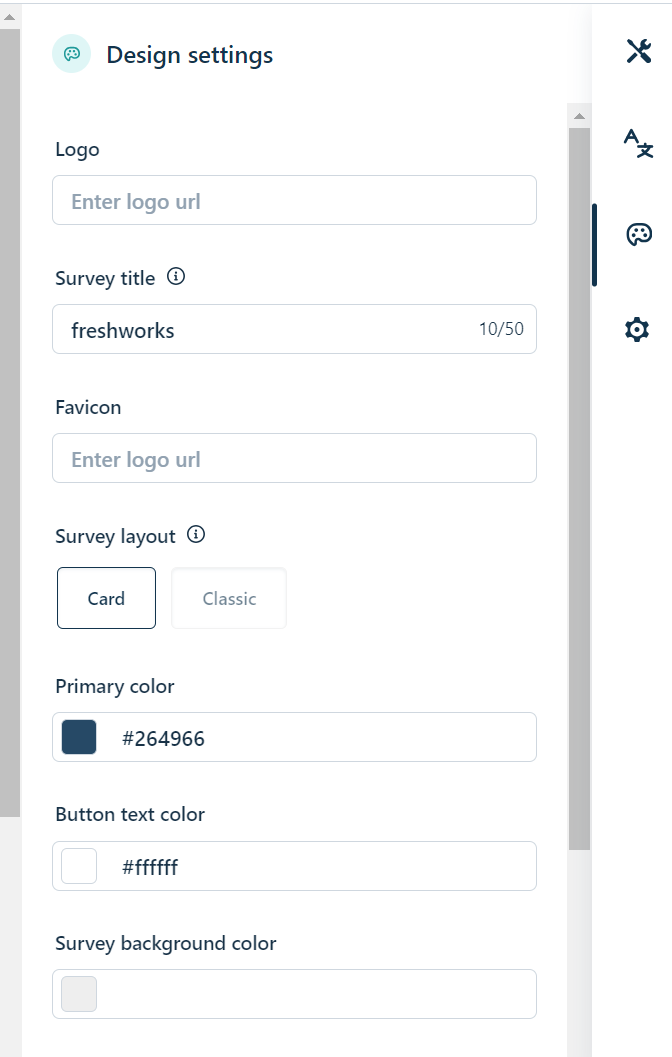Click the settings panel scroll up arrow
The height and width of the screenshot is (1057, 672).
click(x=579, y=116)
